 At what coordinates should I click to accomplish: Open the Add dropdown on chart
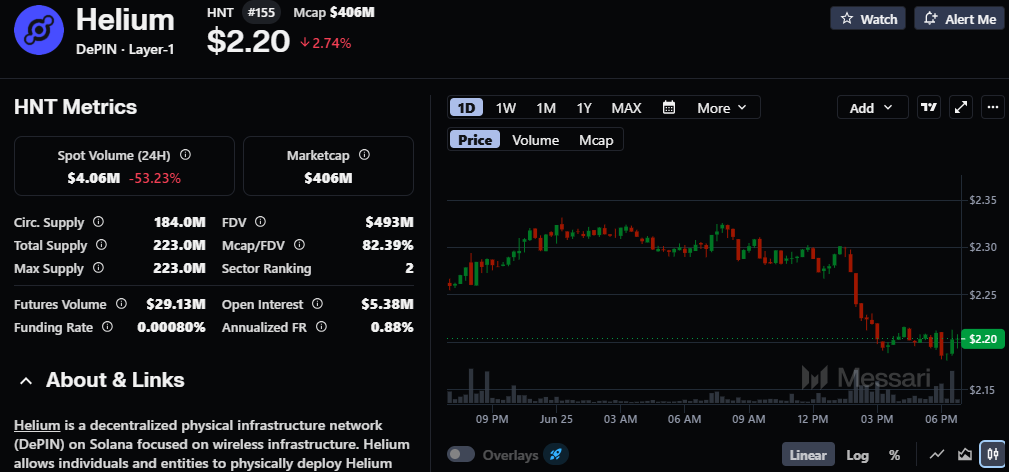(x=872, y=108)
